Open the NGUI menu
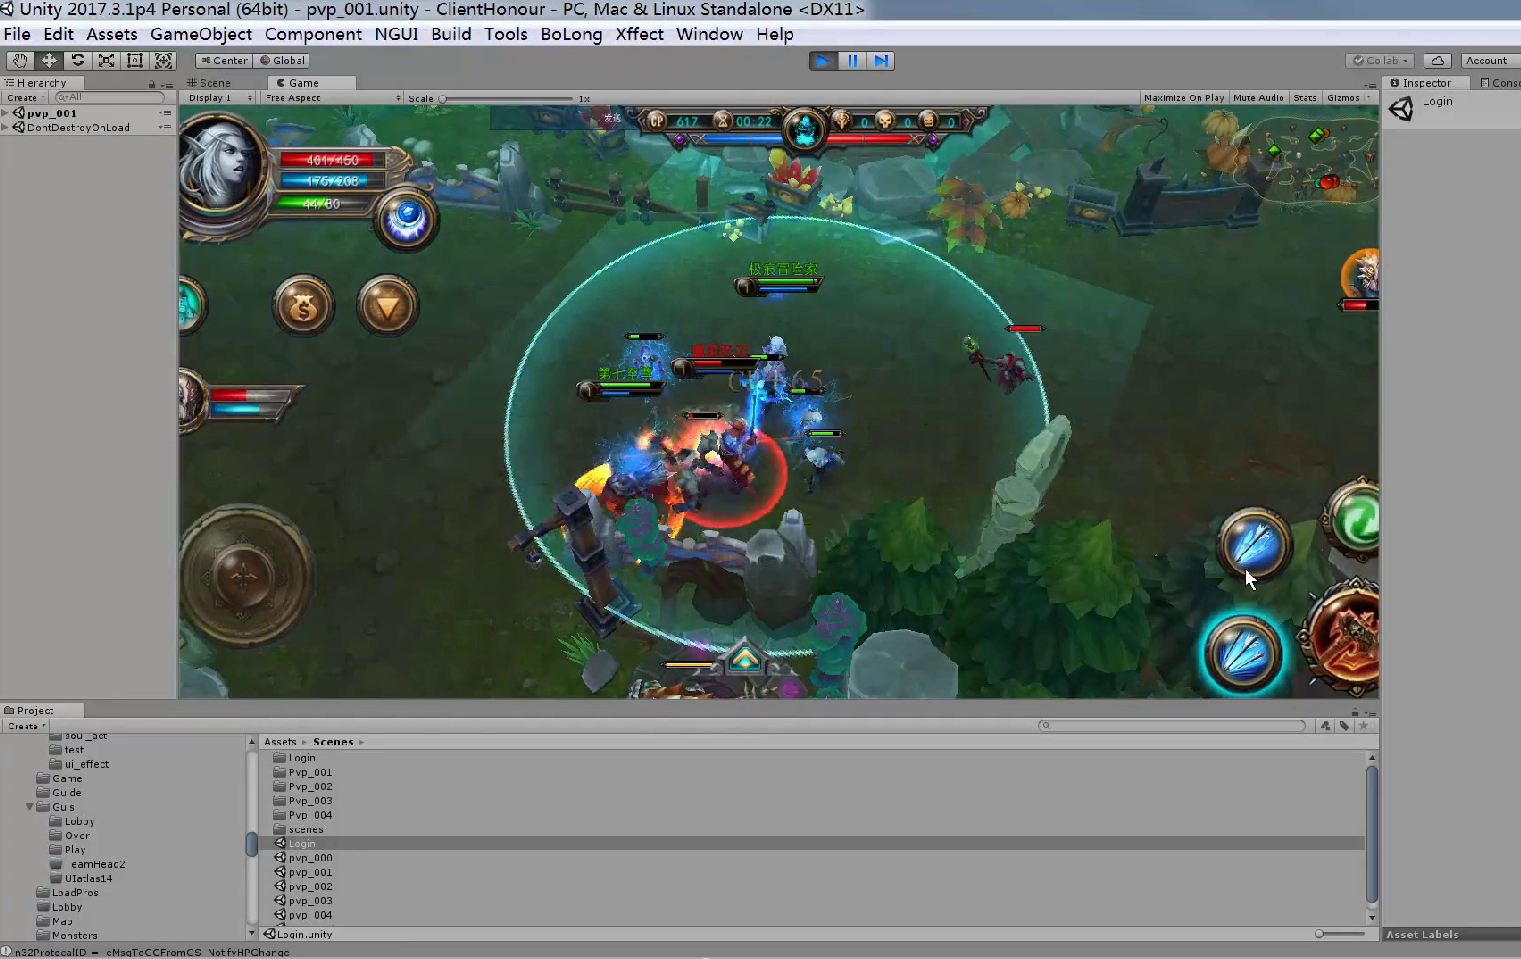This screenshot has width=1521, height=959. coord(396,34)
